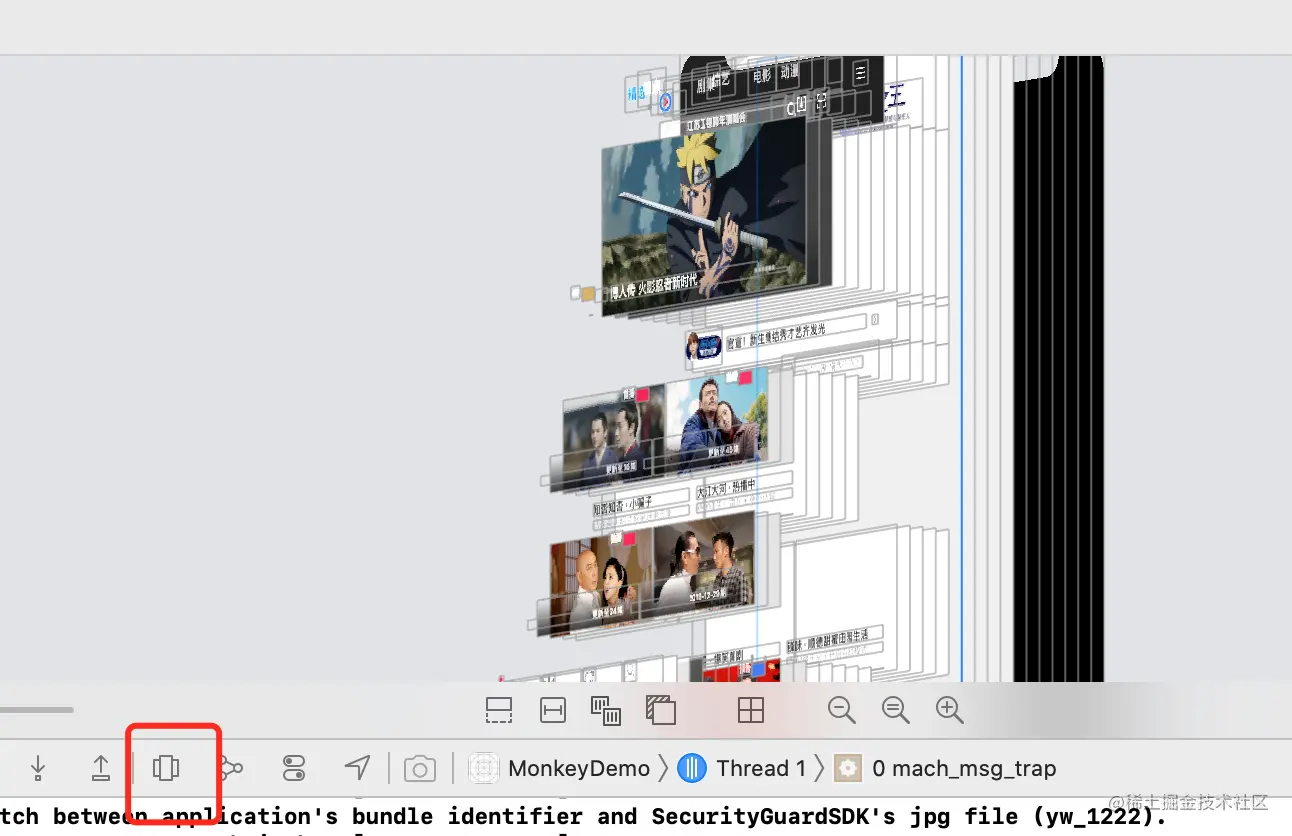Toggle Show Clipped Content in canvas toolbar

click(x=499, y=710)
